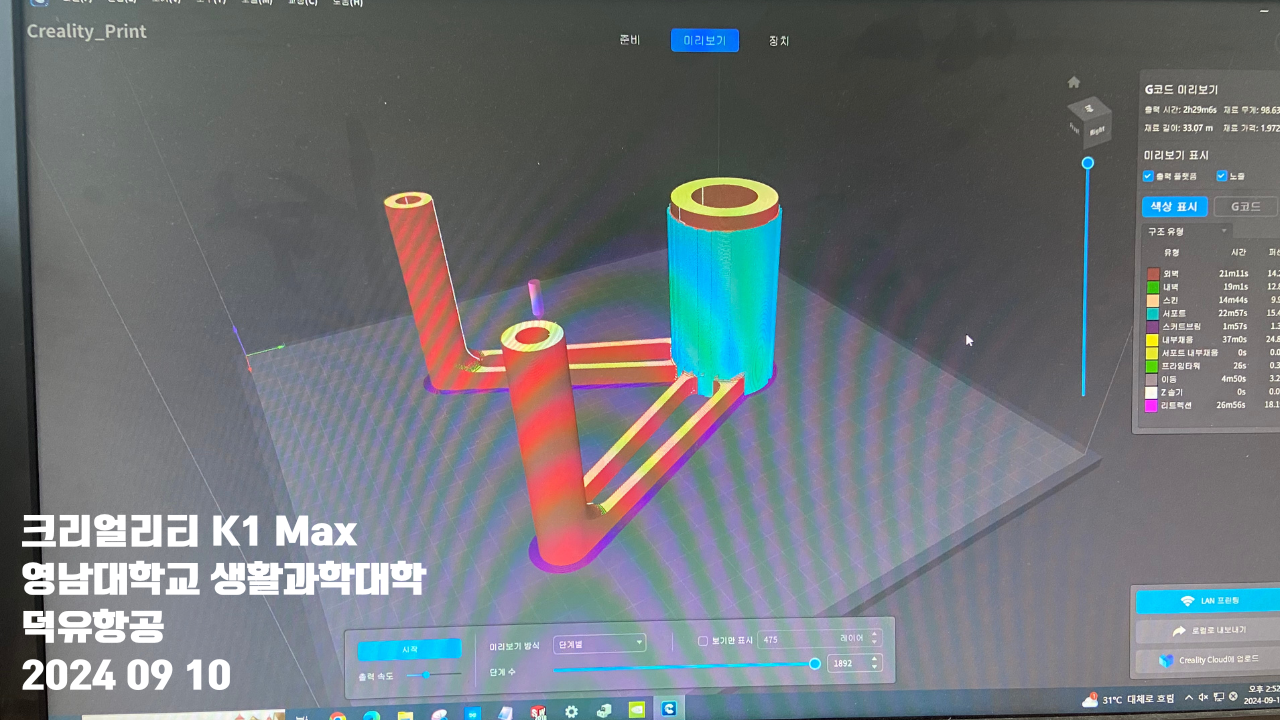Enable the 보기만 표시 checkbox
This screenshot has height=720, width=1280.
click(703, 641)
